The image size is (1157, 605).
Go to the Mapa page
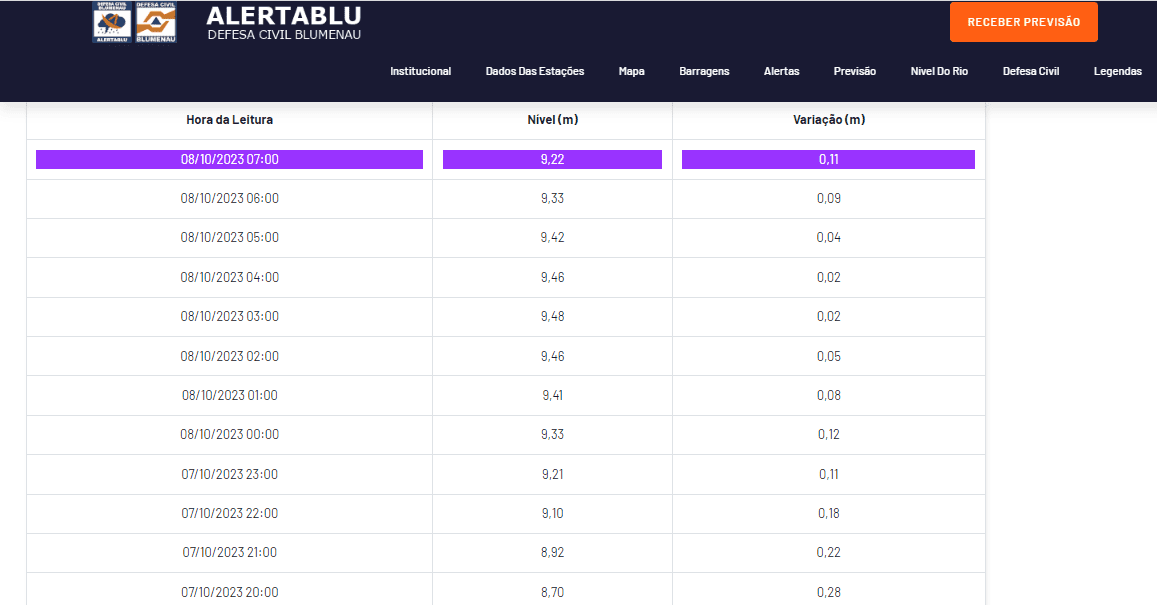pos(631,71)
